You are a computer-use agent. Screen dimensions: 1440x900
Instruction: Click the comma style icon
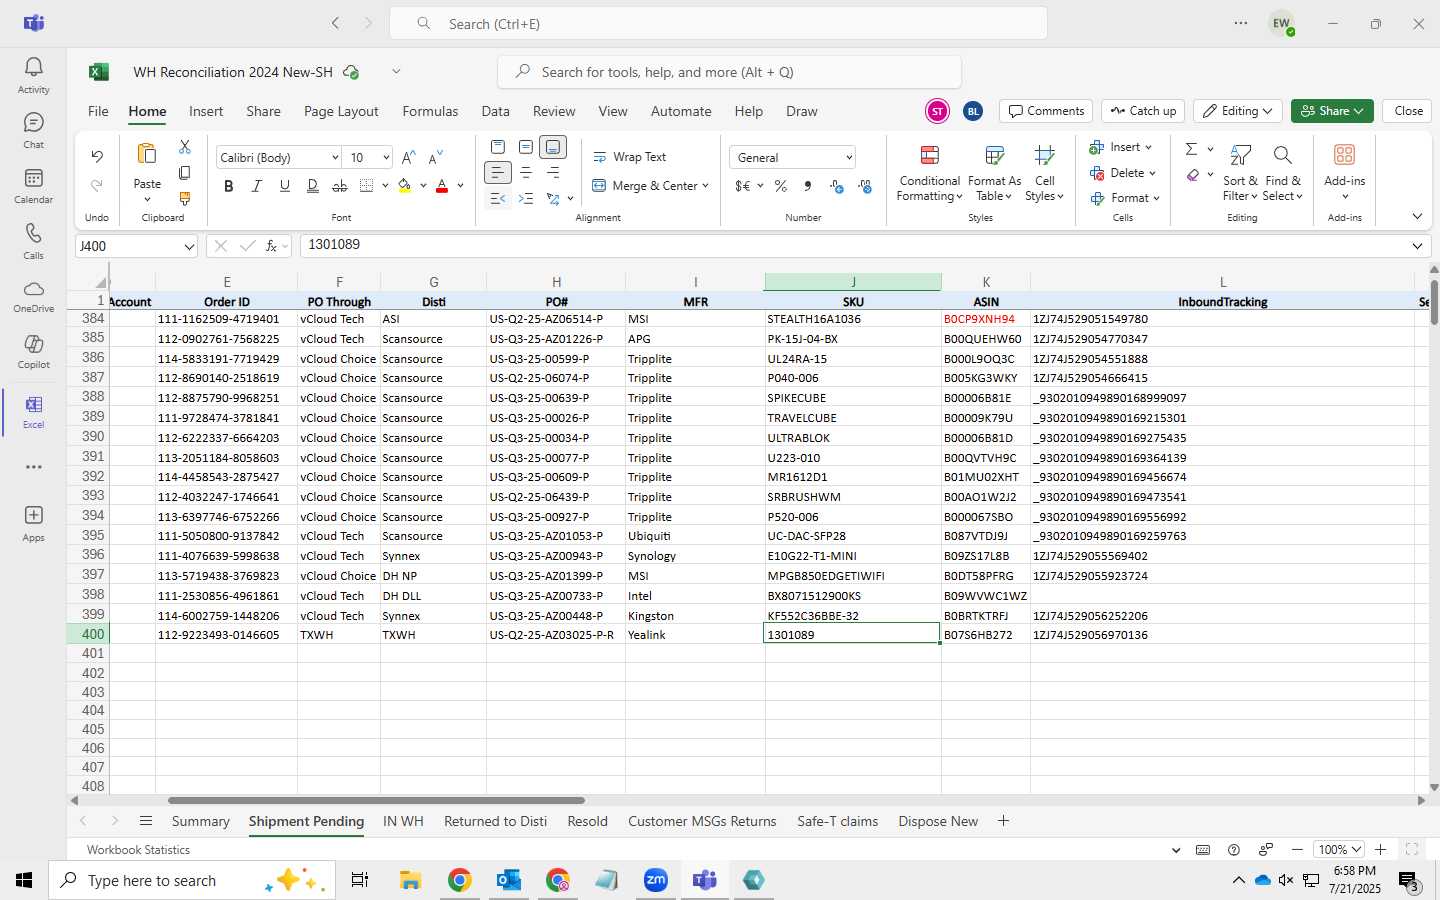click(x=808, y=186)
